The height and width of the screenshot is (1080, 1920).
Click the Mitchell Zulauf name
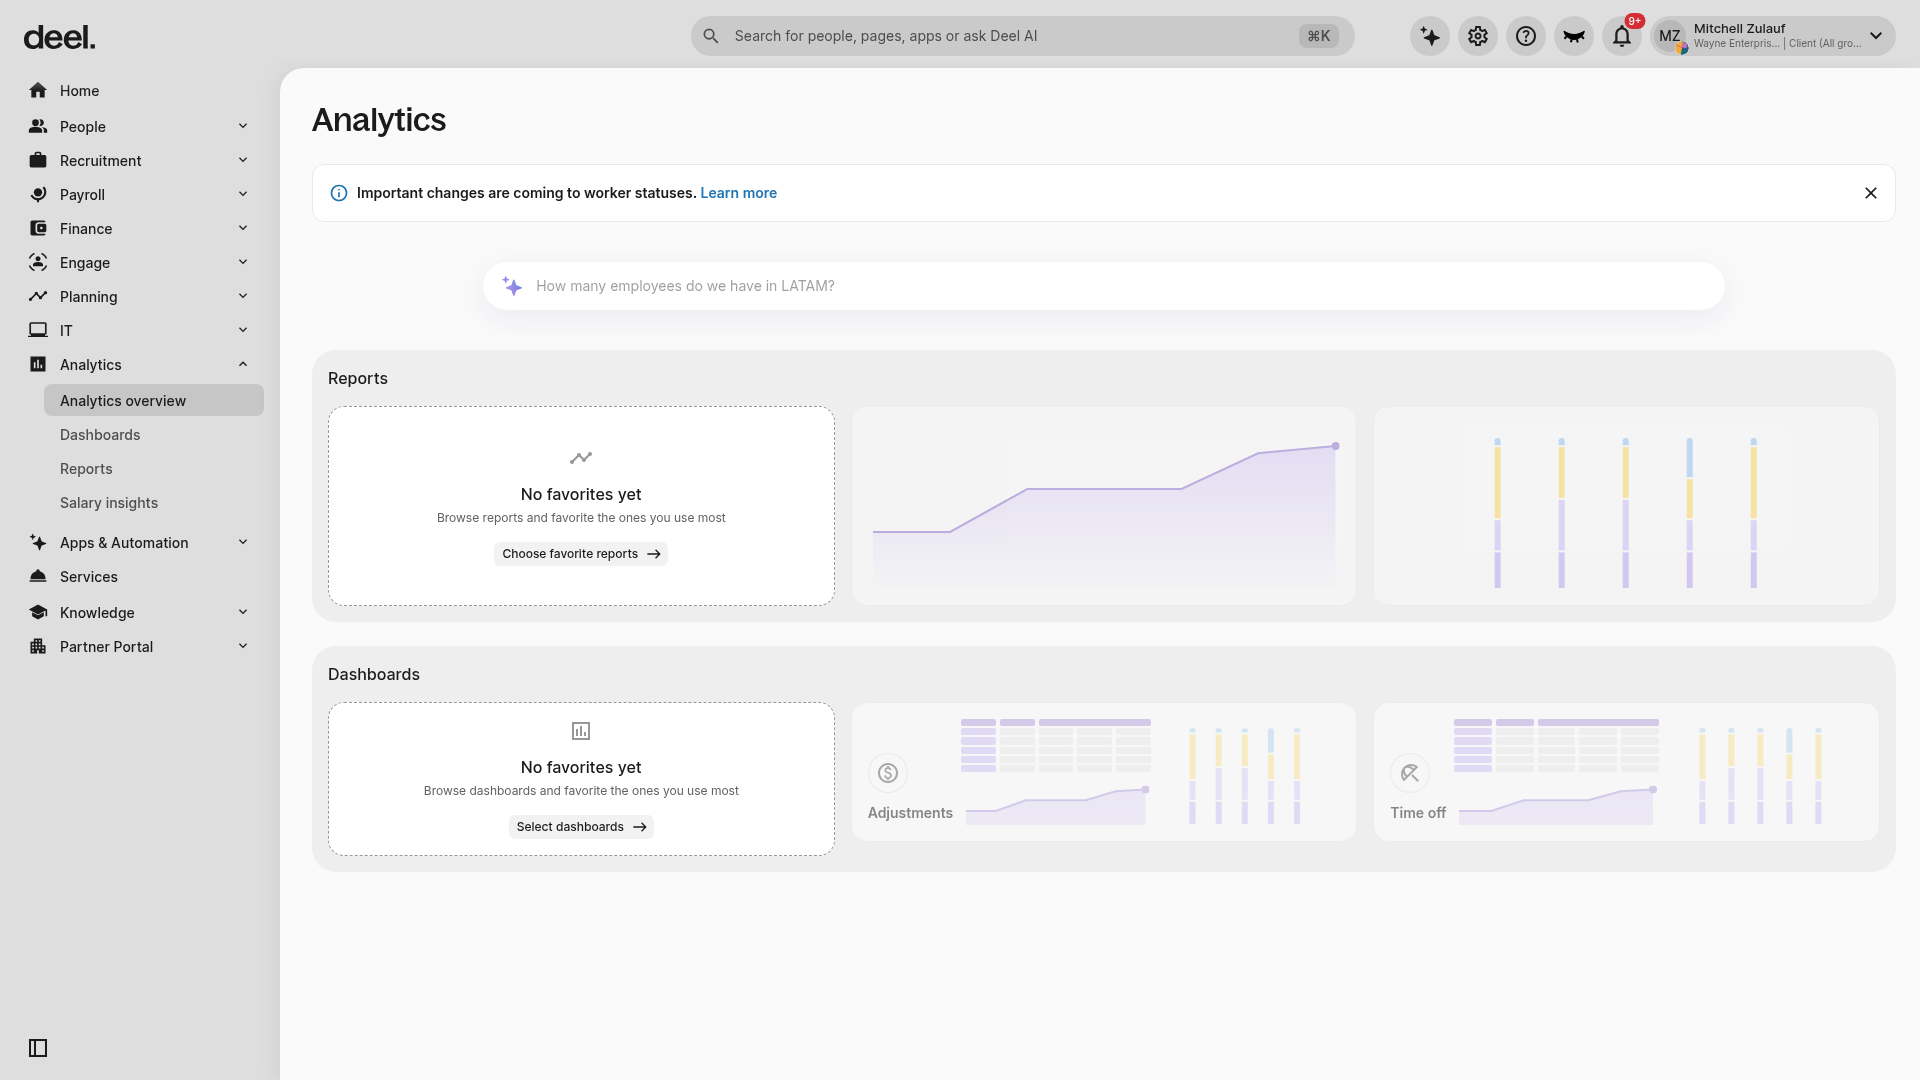point(1739,29)
